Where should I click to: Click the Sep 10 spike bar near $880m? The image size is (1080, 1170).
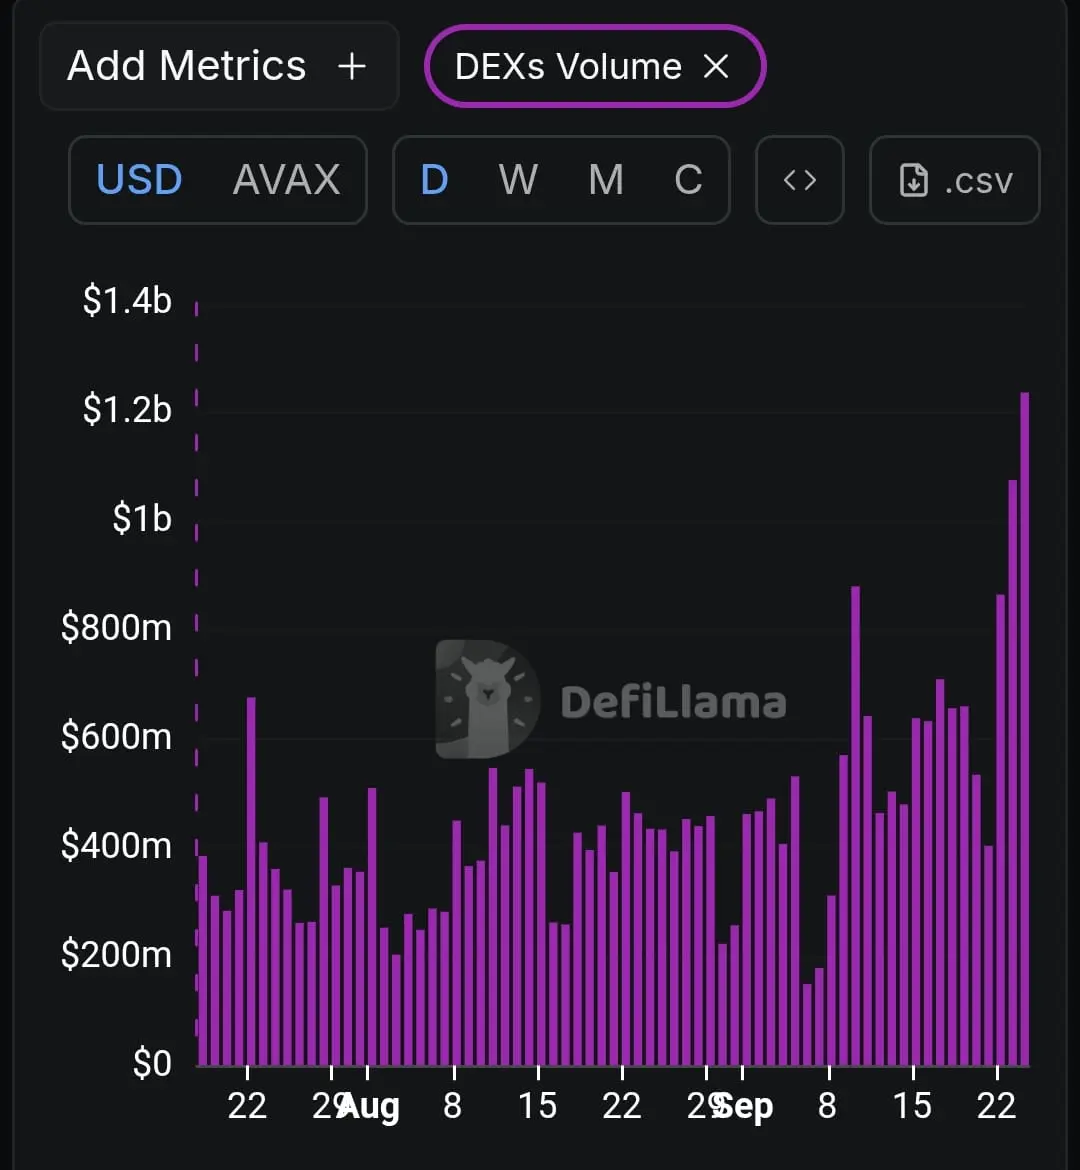[855, 826]
